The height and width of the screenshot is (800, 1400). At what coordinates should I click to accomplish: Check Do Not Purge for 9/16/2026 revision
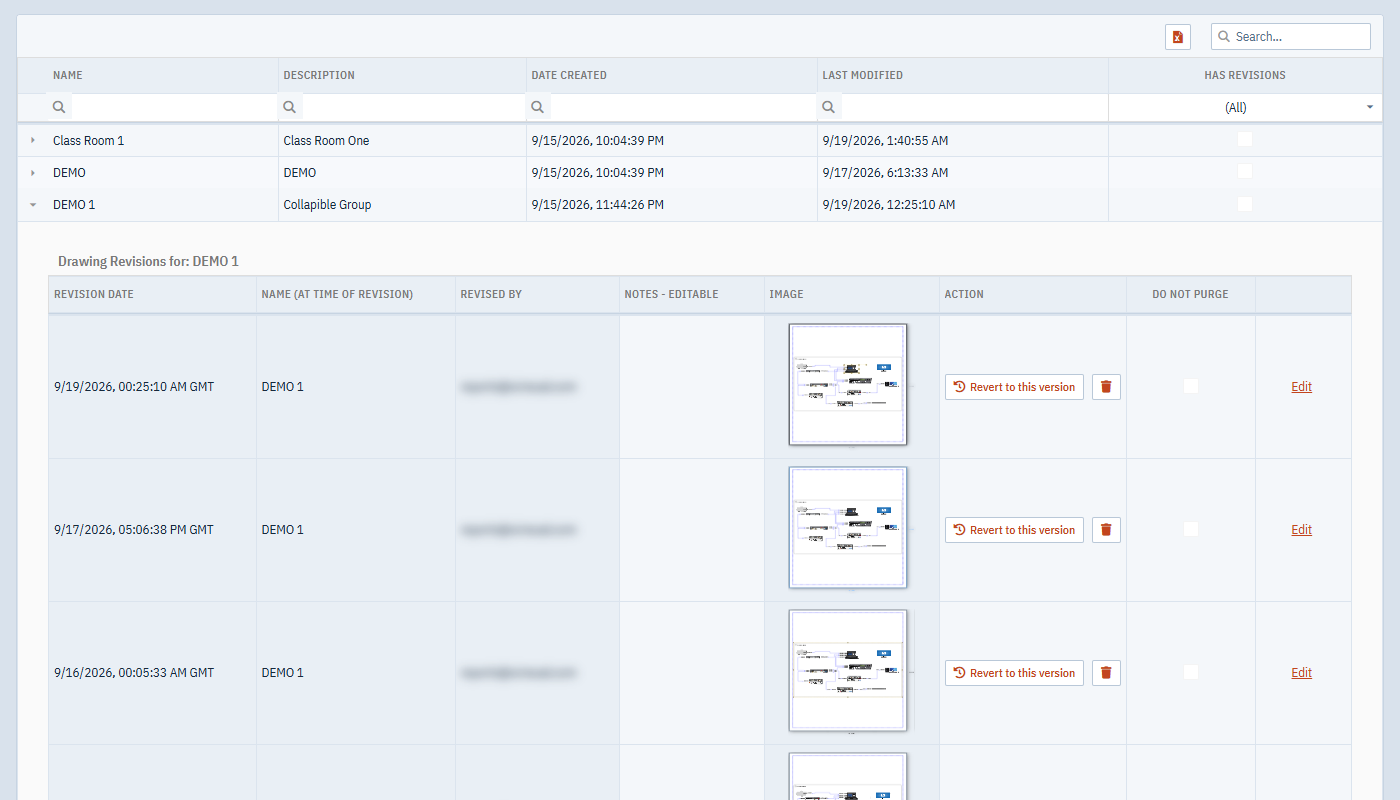pos(1191,672)
